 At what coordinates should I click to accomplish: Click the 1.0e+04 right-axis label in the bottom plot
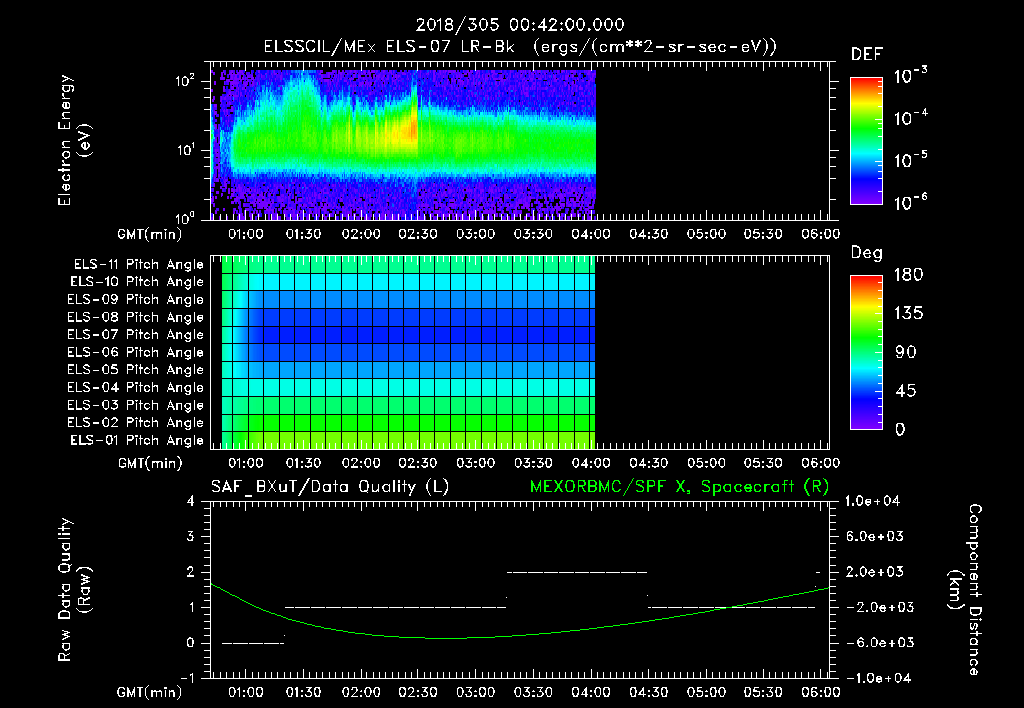tap(872, 501)
